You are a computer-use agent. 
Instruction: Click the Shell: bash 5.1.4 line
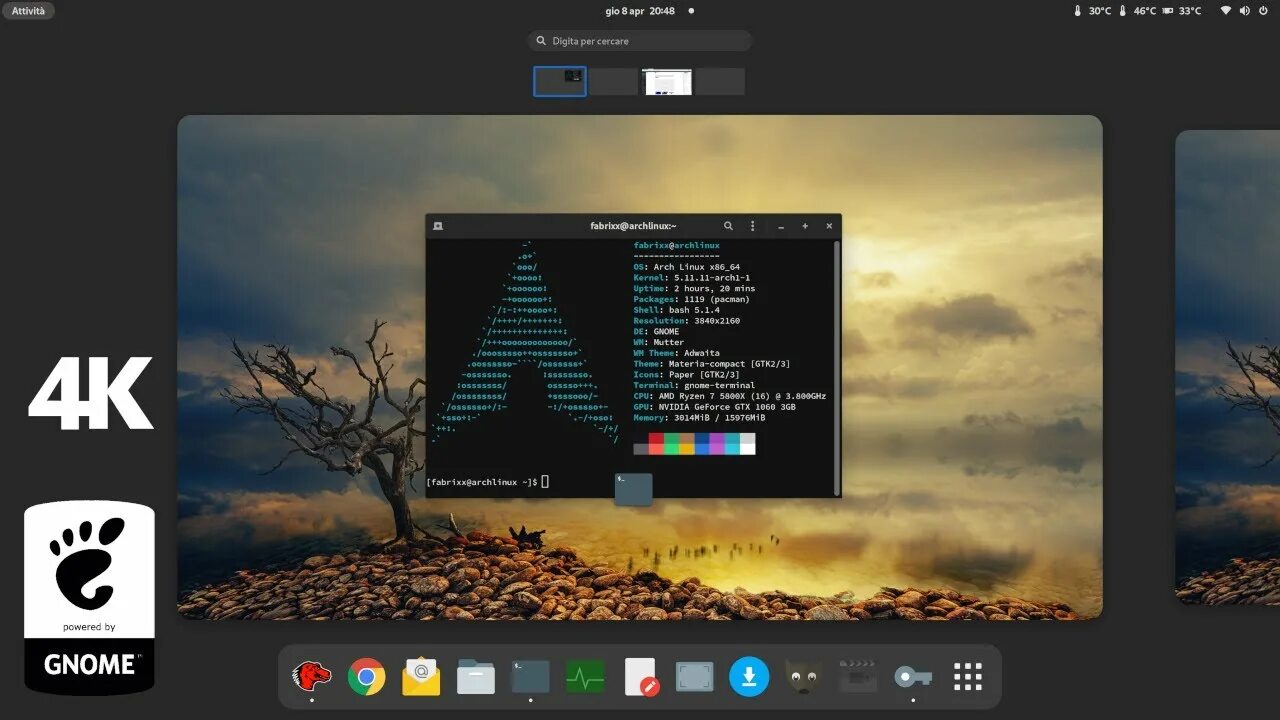click(x=677, y=310)
